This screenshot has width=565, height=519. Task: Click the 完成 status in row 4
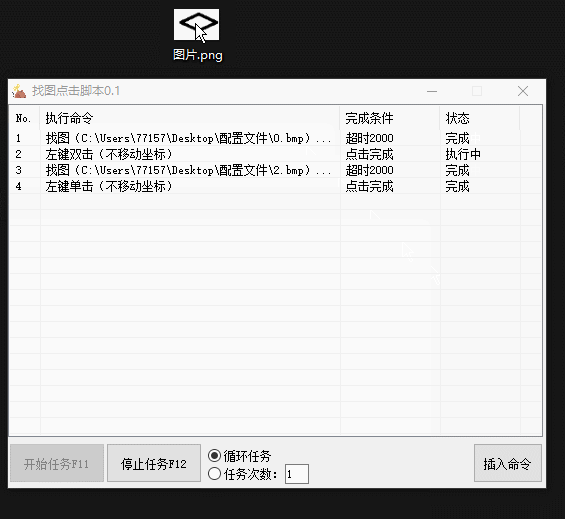(457, 186)
